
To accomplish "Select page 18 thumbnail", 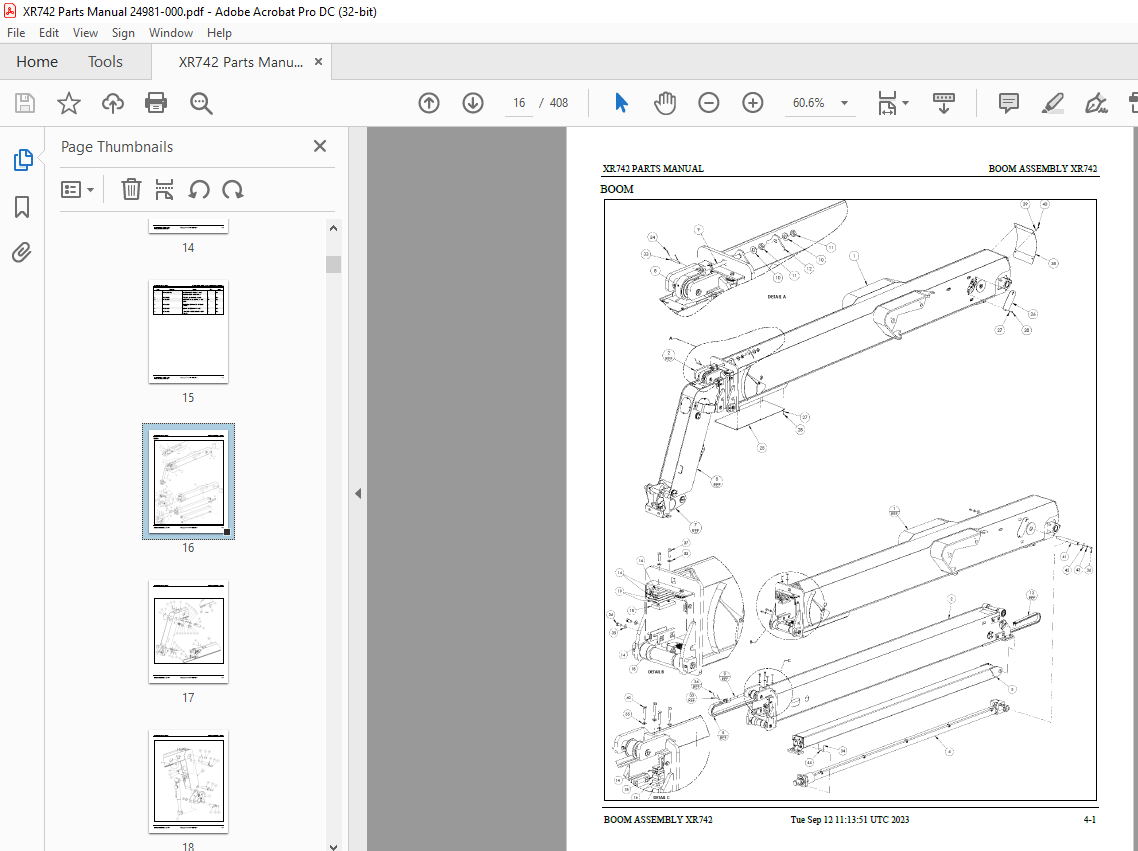I will pos(189,781).
